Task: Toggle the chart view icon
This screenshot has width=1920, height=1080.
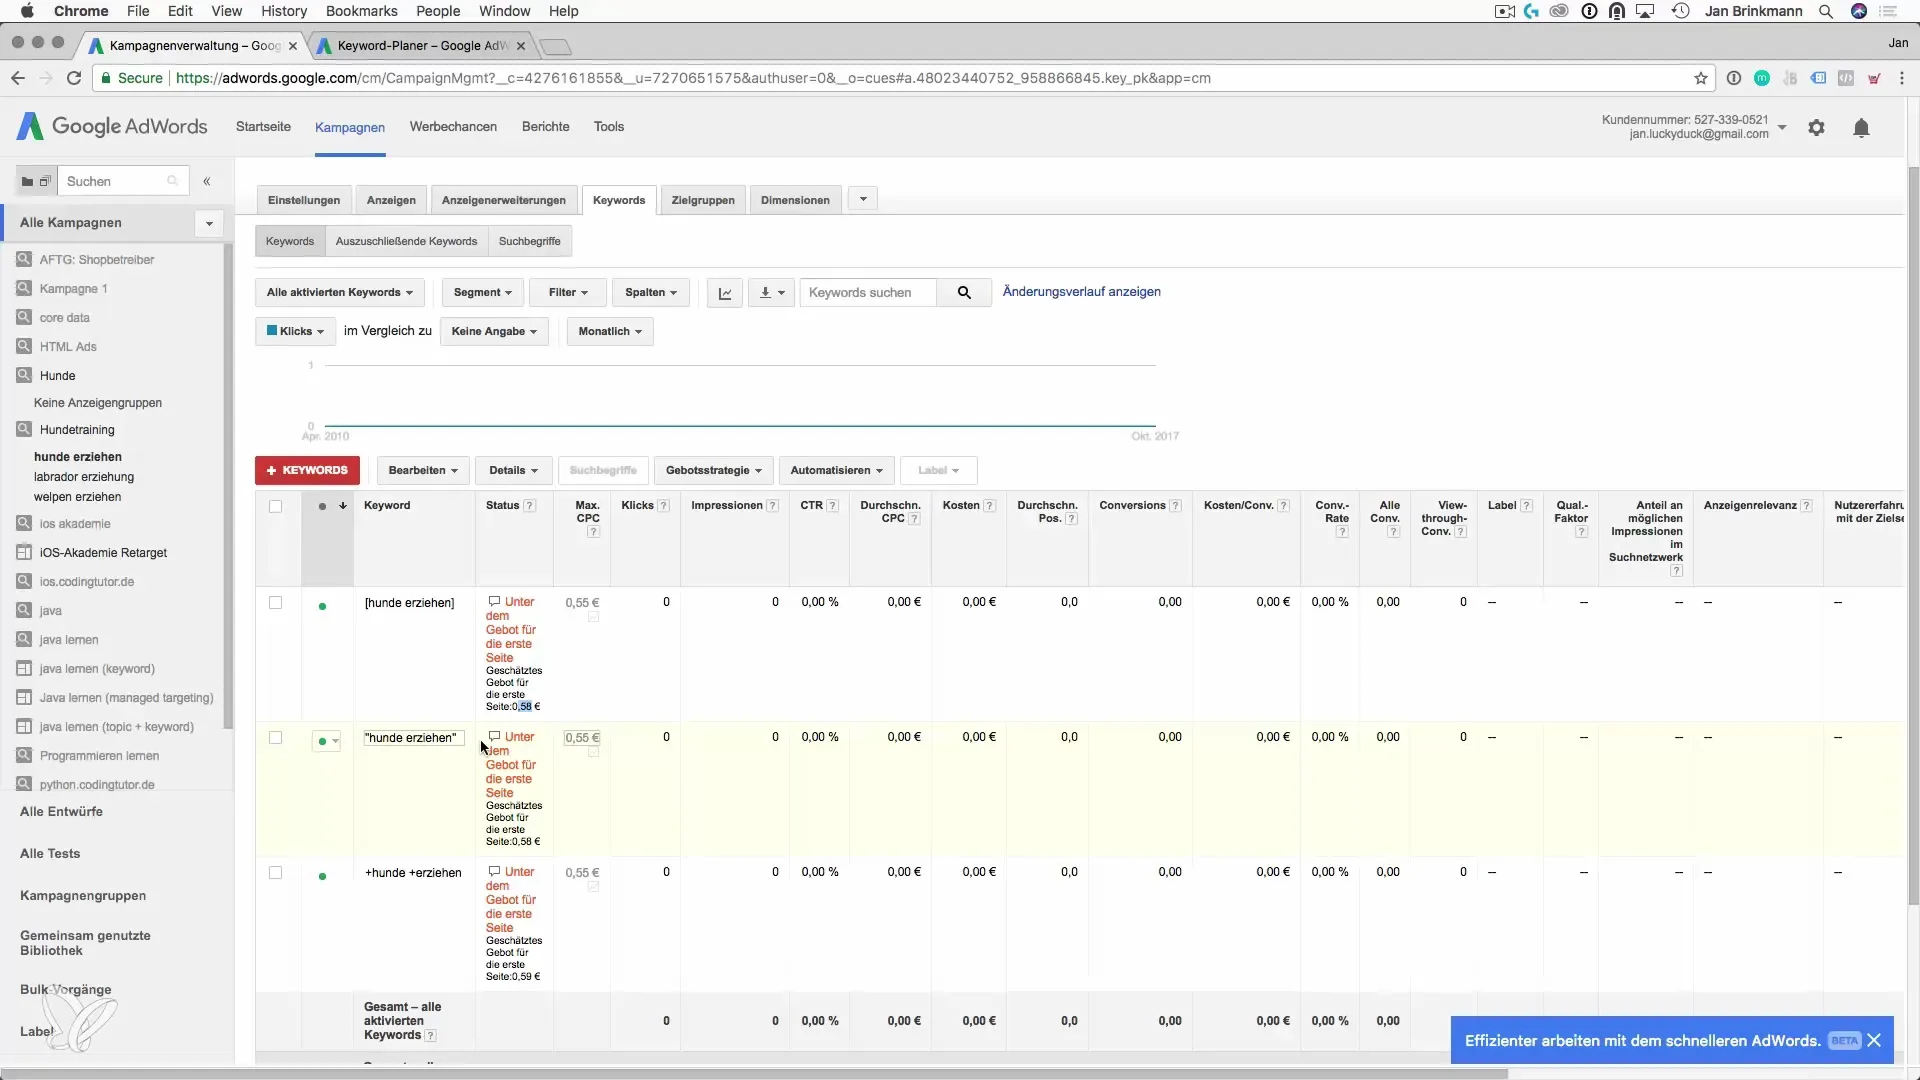Action: point(725,293)
